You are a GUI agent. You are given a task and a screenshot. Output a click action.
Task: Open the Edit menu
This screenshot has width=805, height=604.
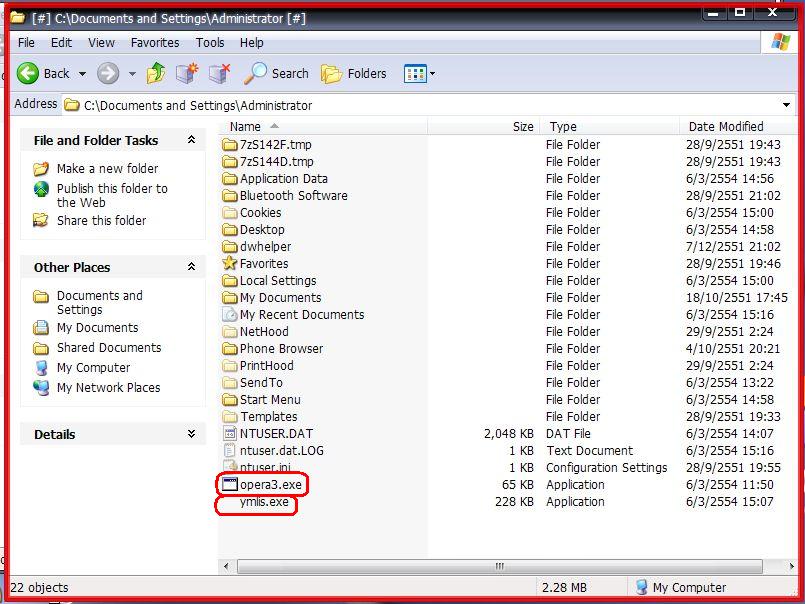pyautogui.click(x=61, y=43)
